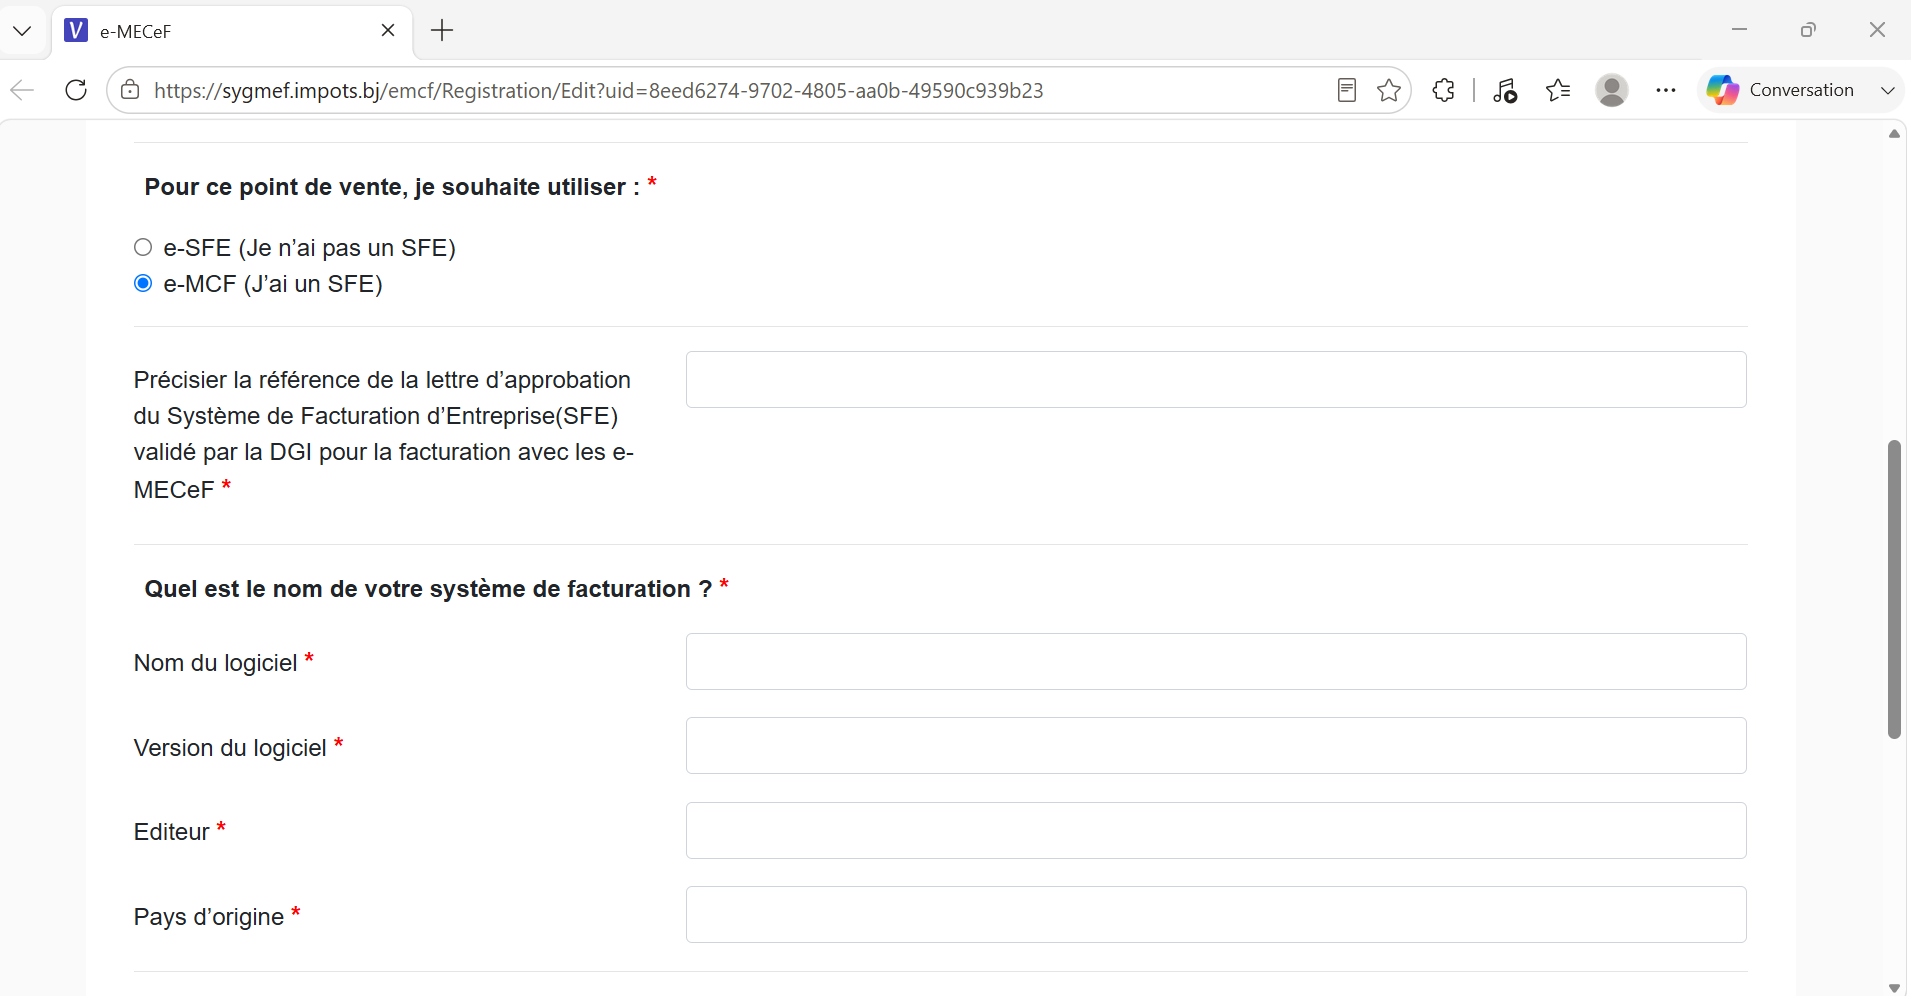The width and height of the screenshot is (1911, 996).
Task: Open browser extensions puzzle icon
Action: (1443, 90)
